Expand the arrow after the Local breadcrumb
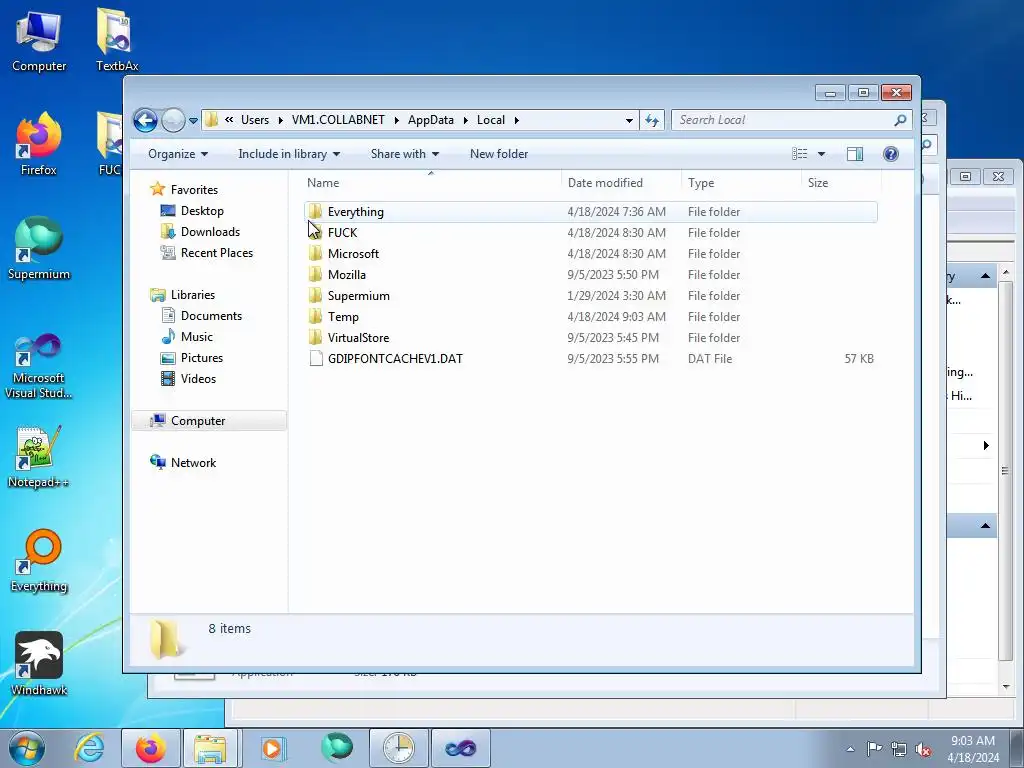This screenshot has width=1024, height=768. pyautogui.click(x=517, y=120)
